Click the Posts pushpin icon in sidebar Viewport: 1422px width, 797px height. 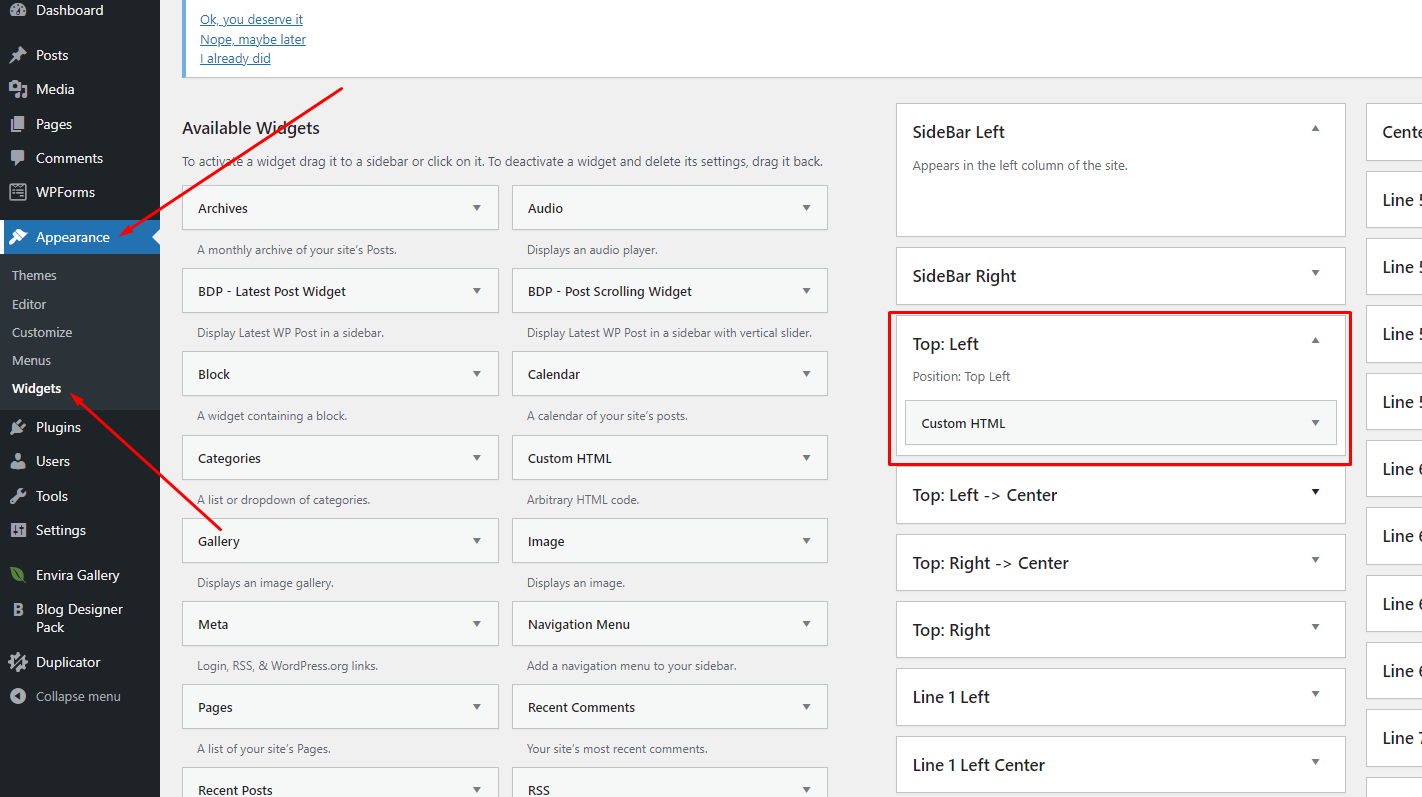pyautogui.click(x=18, y=55)
